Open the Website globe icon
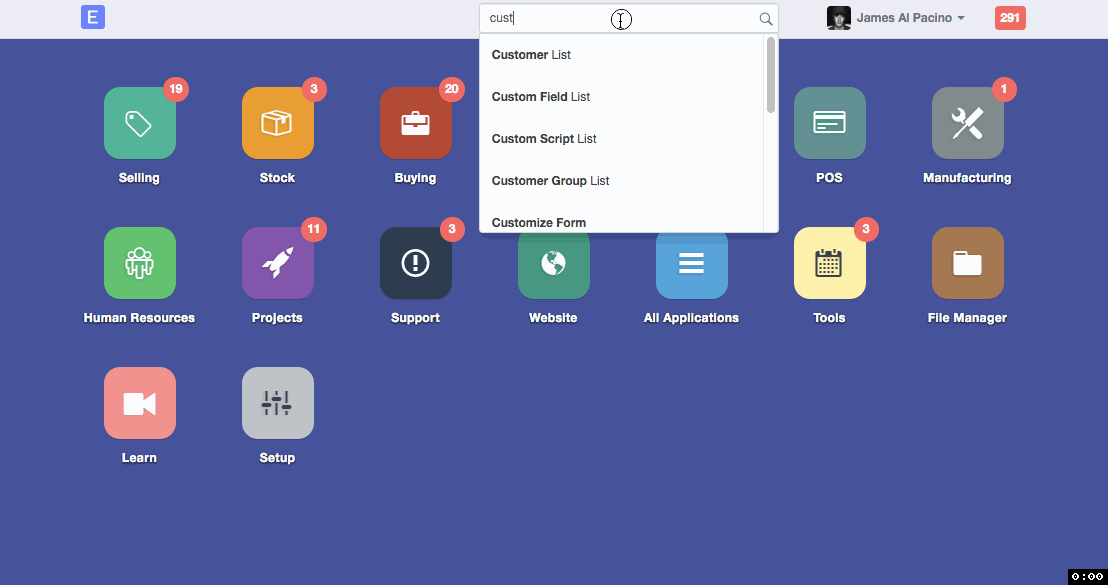 tap(554, 265)
